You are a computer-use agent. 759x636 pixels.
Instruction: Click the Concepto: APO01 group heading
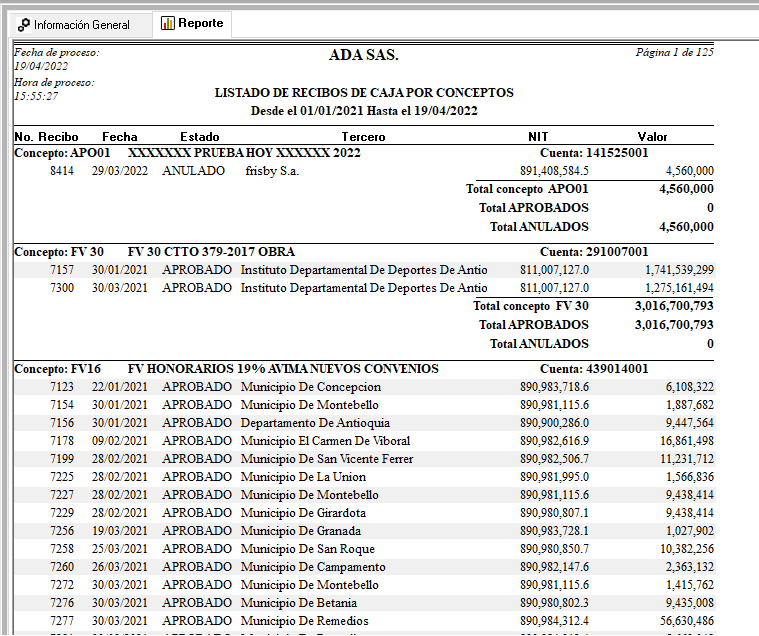point(62,153)
